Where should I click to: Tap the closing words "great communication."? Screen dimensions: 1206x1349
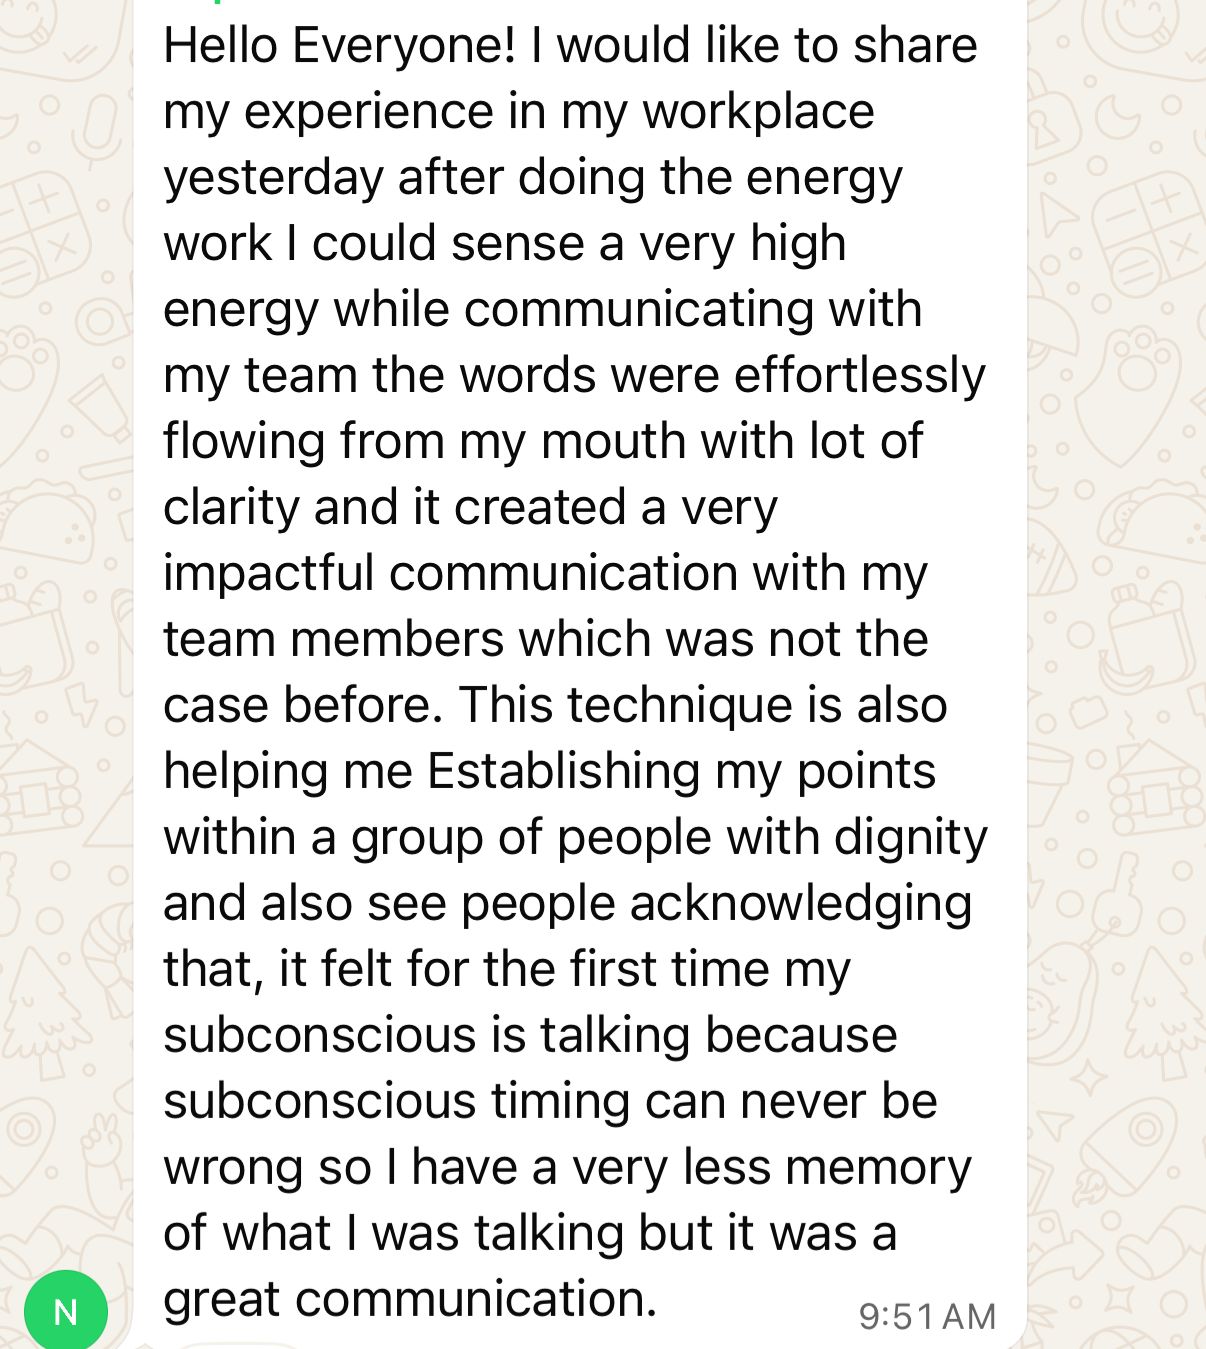click(x=410, y=1299)
